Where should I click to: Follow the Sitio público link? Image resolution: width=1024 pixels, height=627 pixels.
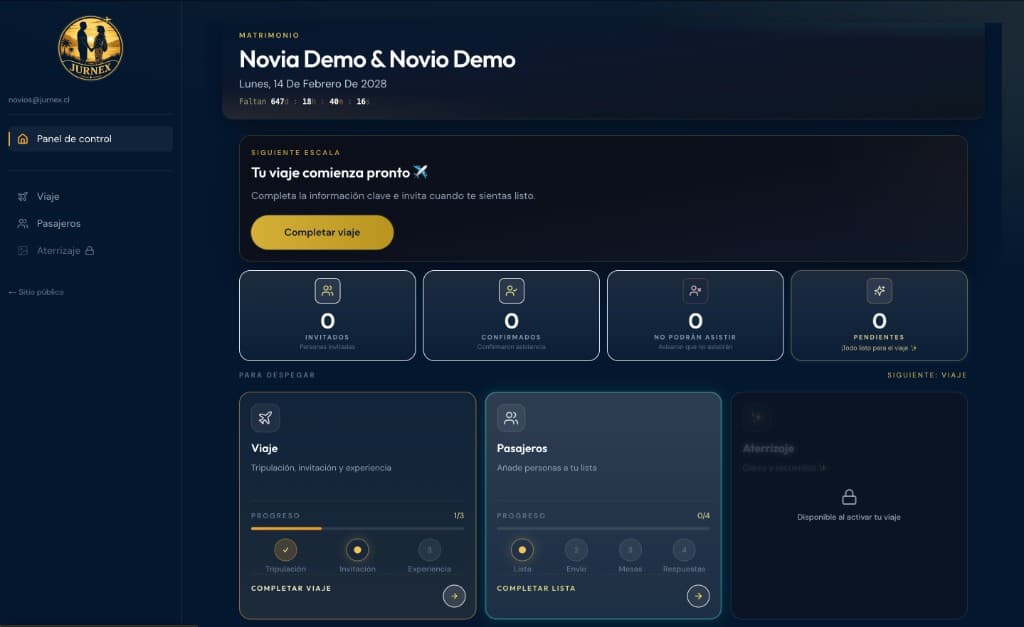pos(36,292)
